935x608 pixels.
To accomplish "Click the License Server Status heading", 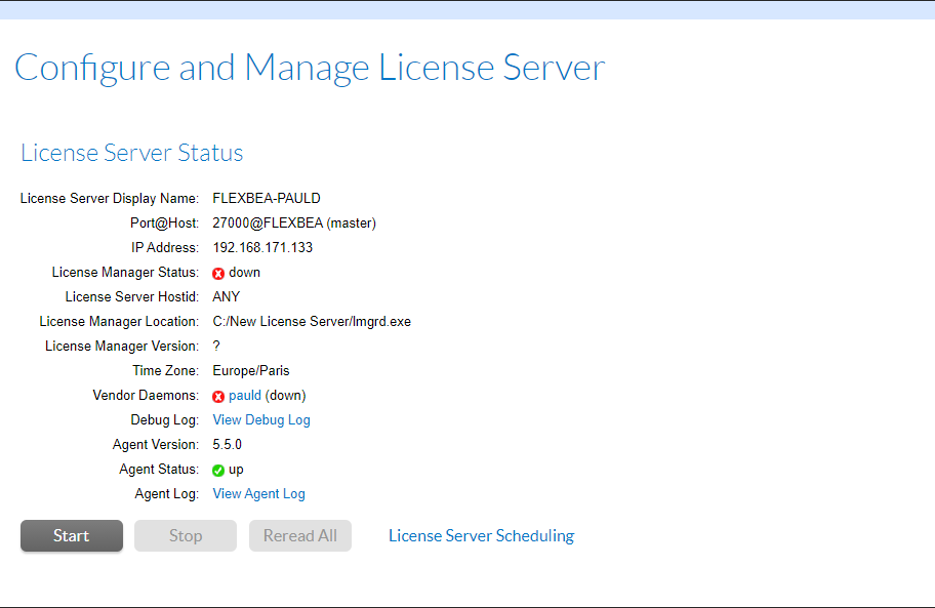I will [131, 152].
